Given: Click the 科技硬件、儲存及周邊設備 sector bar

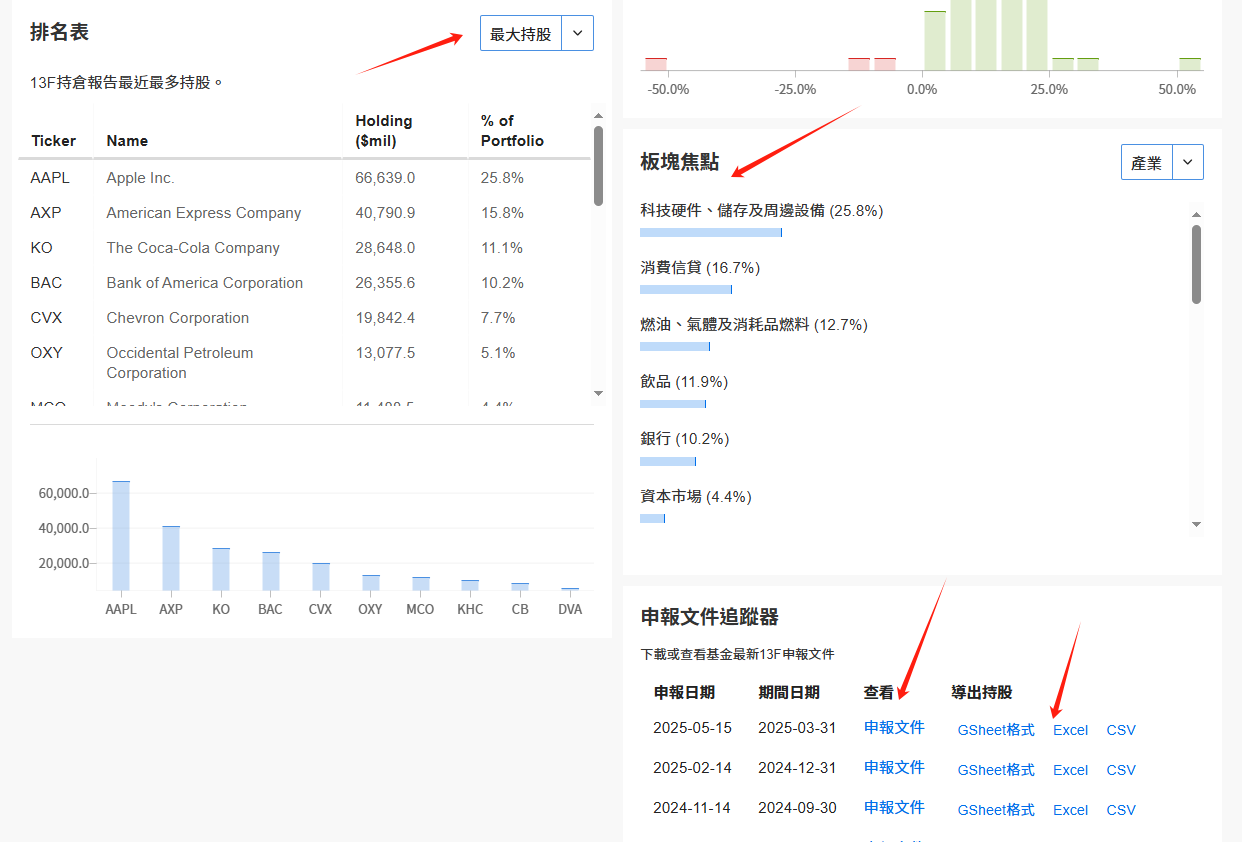Looking at the screenshot, I should (711, 232).
